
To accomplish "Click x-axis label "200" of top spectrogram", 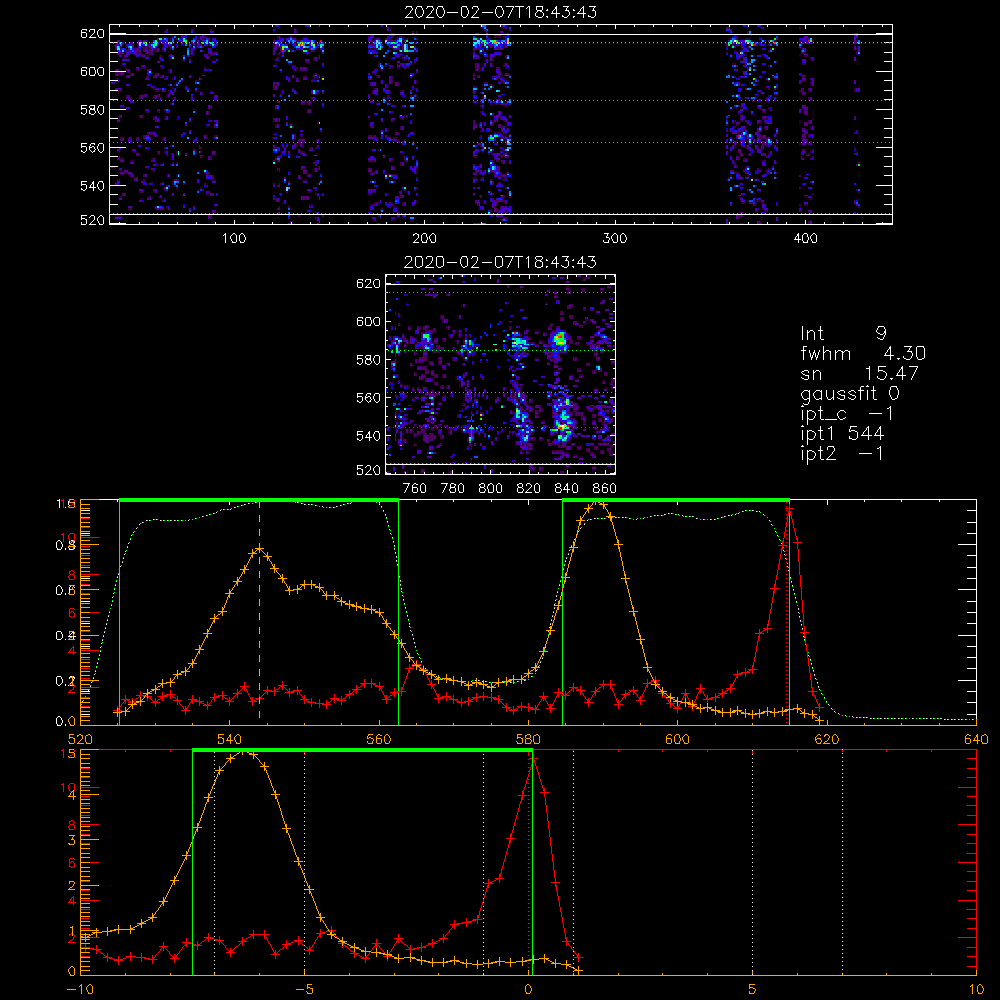I will pos(424,239).
